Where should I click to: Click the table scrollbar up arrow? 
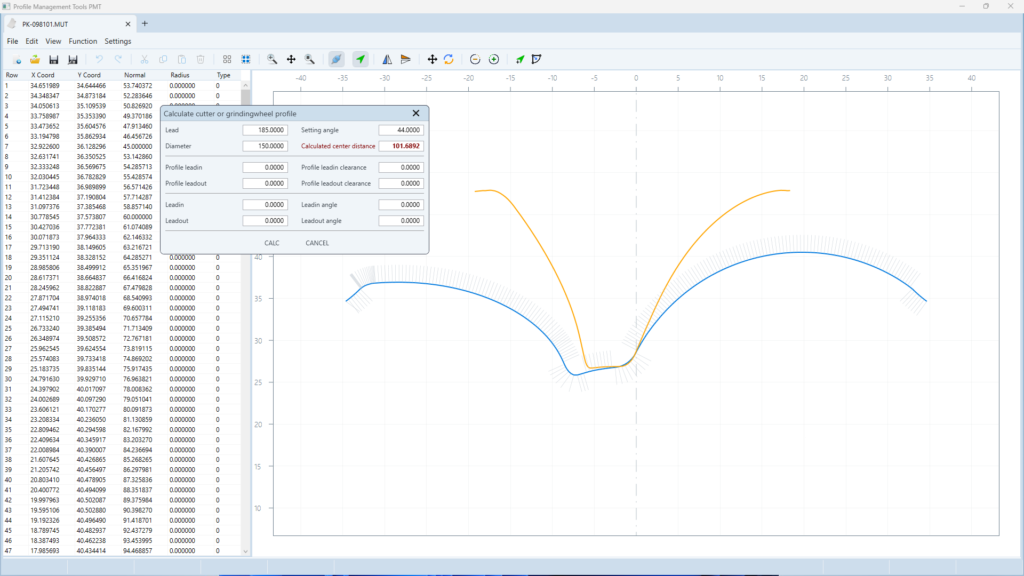tap(246, 85)
